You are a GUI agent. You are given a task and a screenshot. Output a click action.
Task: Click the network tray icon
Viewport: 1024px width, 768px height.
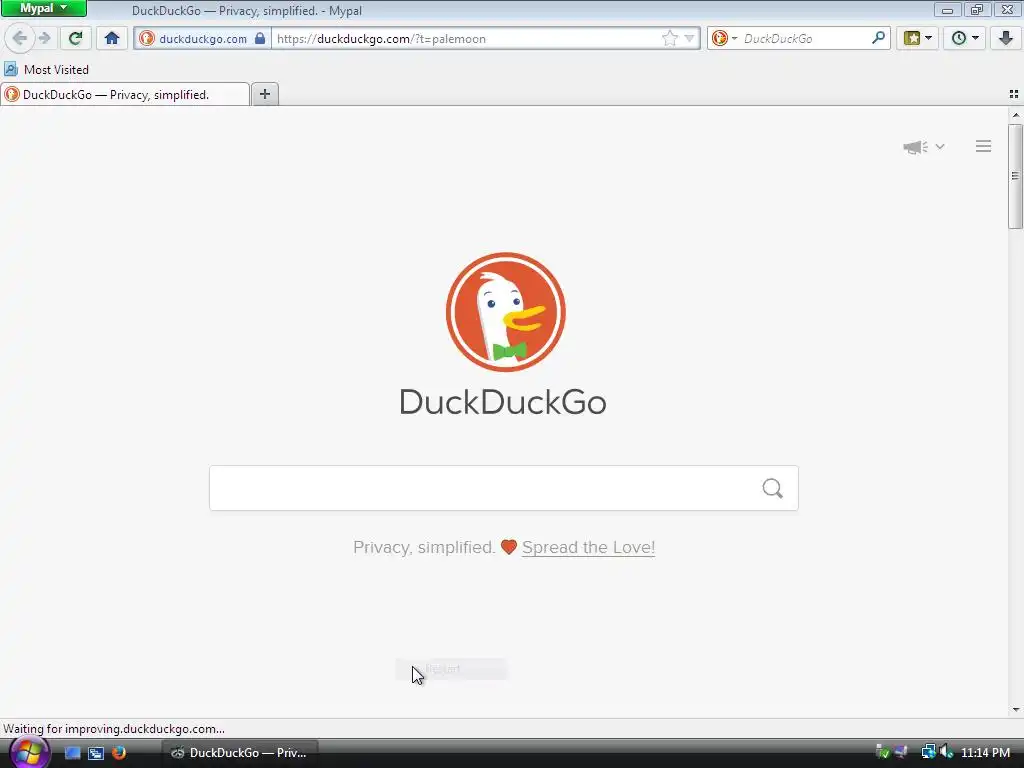click(928, 752)
